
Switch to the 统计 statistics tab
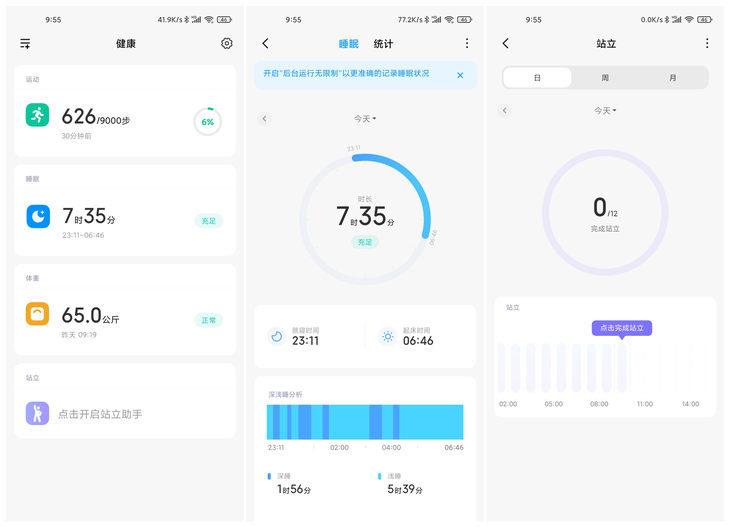pos(383,44)
